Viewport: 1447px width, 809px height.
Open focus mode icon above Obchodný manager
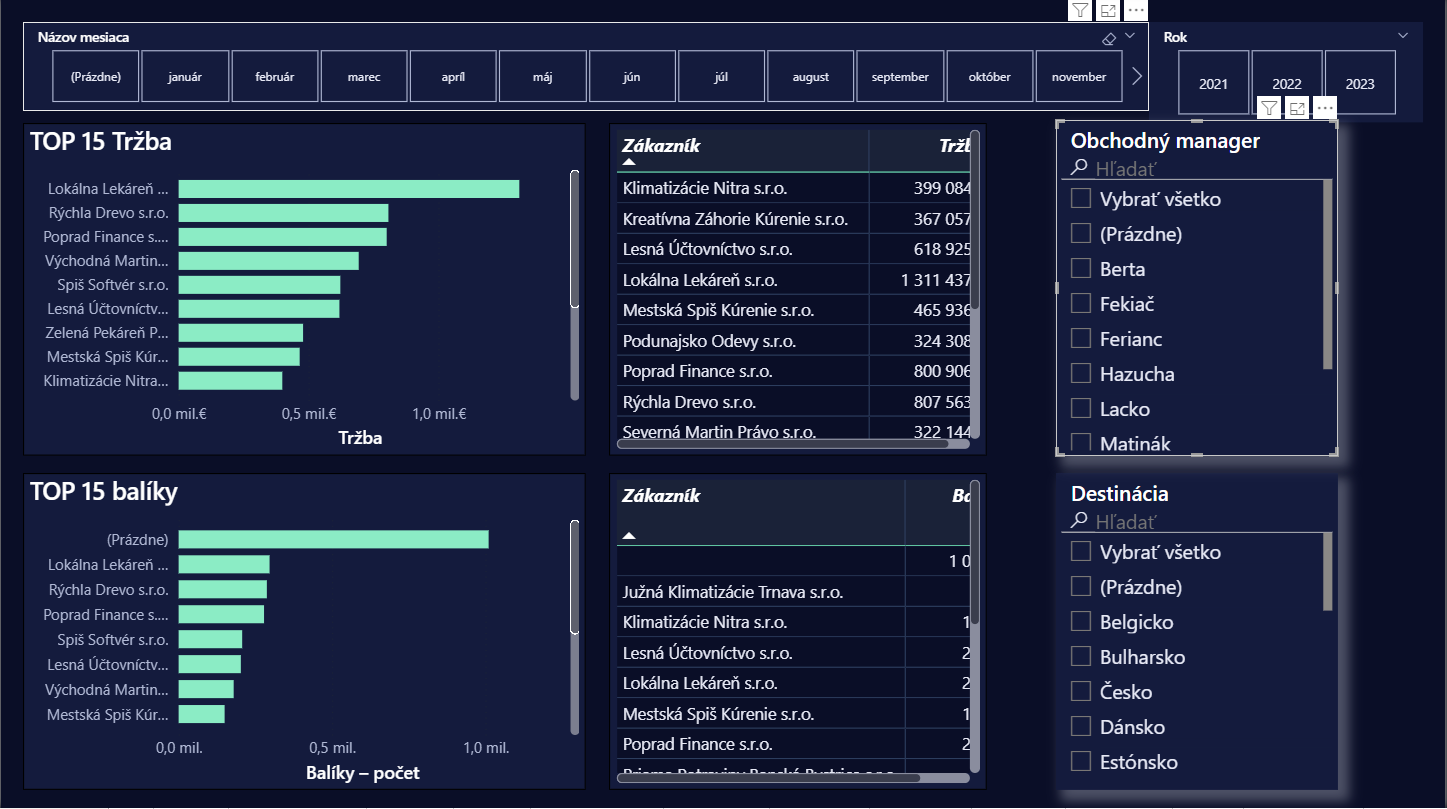pyautogui.click(x=1297, y=108)
